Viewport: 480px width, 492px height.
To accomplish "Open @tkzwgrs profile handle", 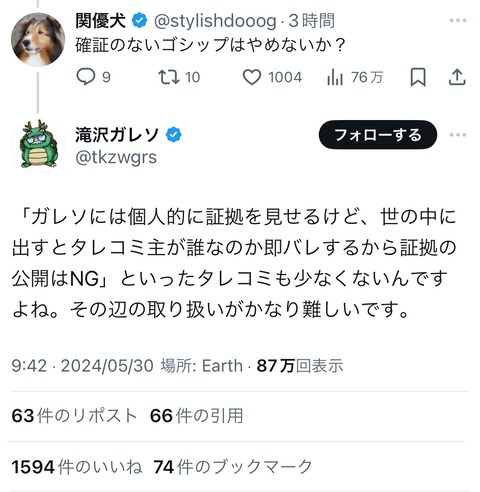I will [x=116, y=157].
